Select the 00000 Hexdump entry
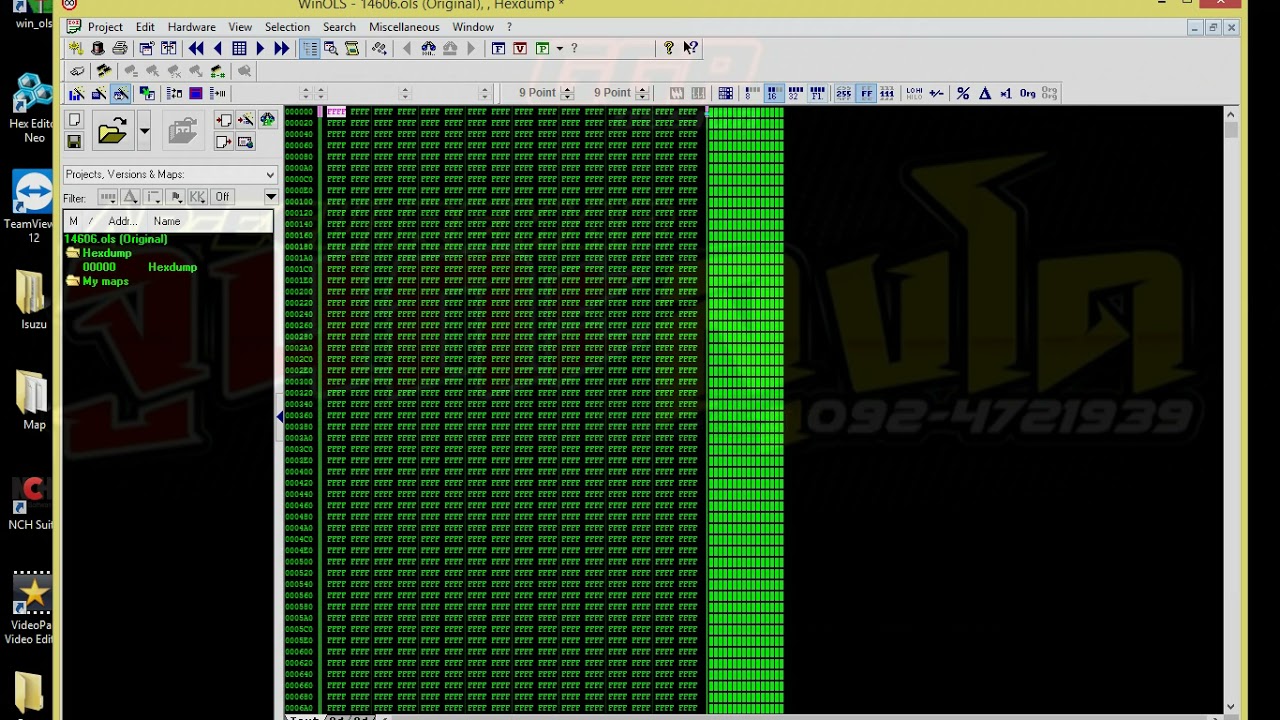The width and height of the screenshot is (1280, 720). tap(140, 267)
